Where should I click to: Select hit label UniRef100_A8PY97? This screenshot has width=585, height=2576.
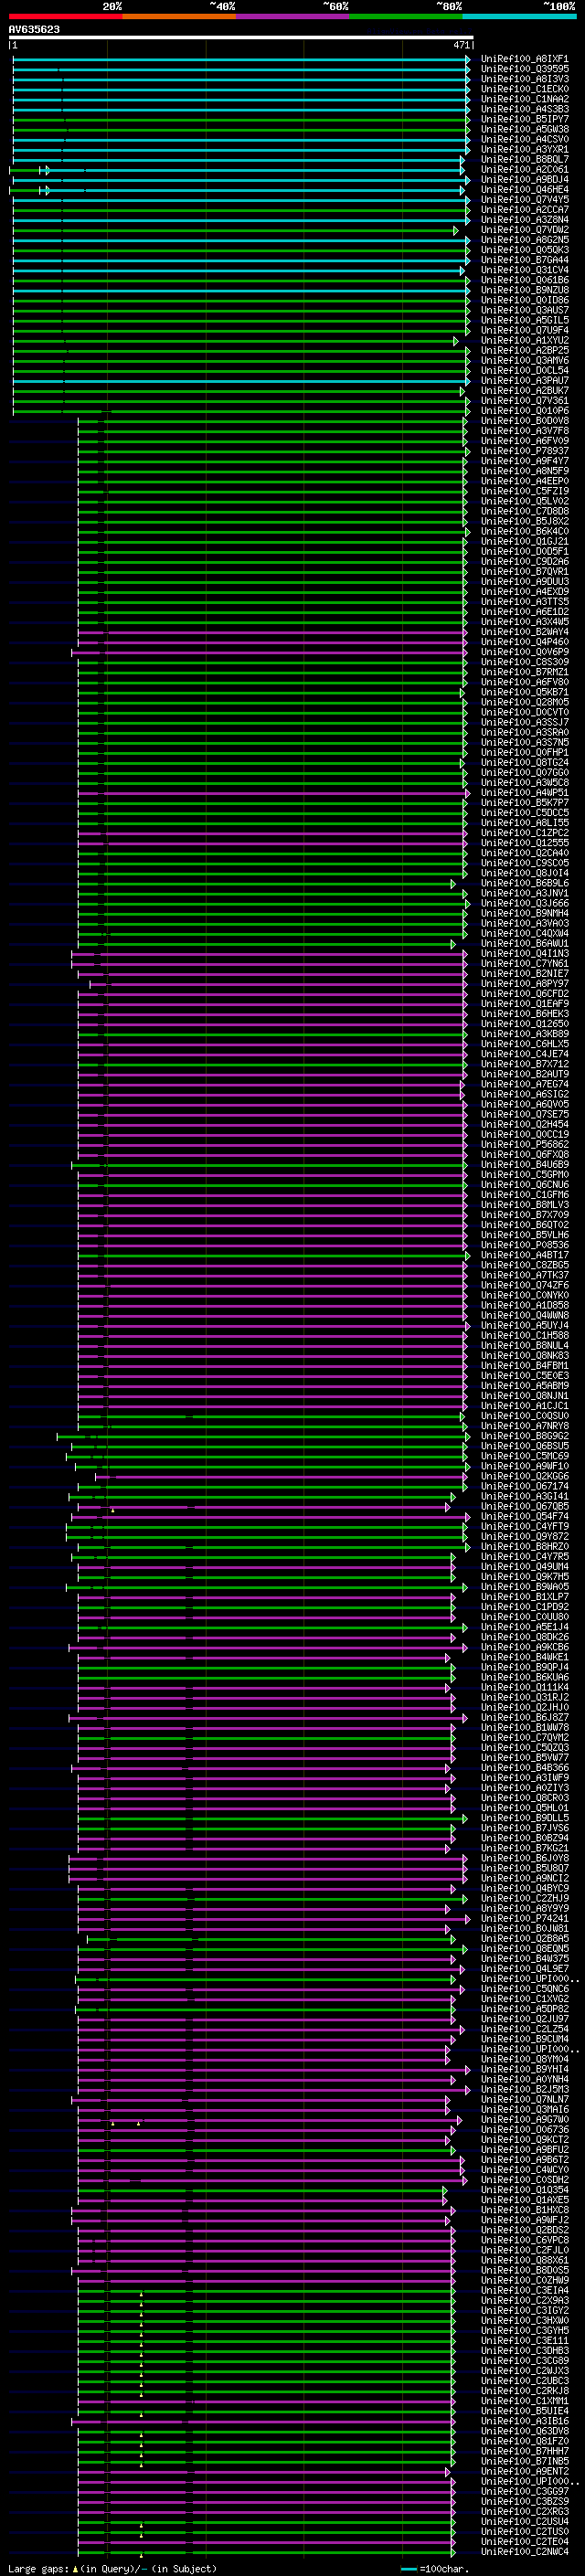pos(524,984)
